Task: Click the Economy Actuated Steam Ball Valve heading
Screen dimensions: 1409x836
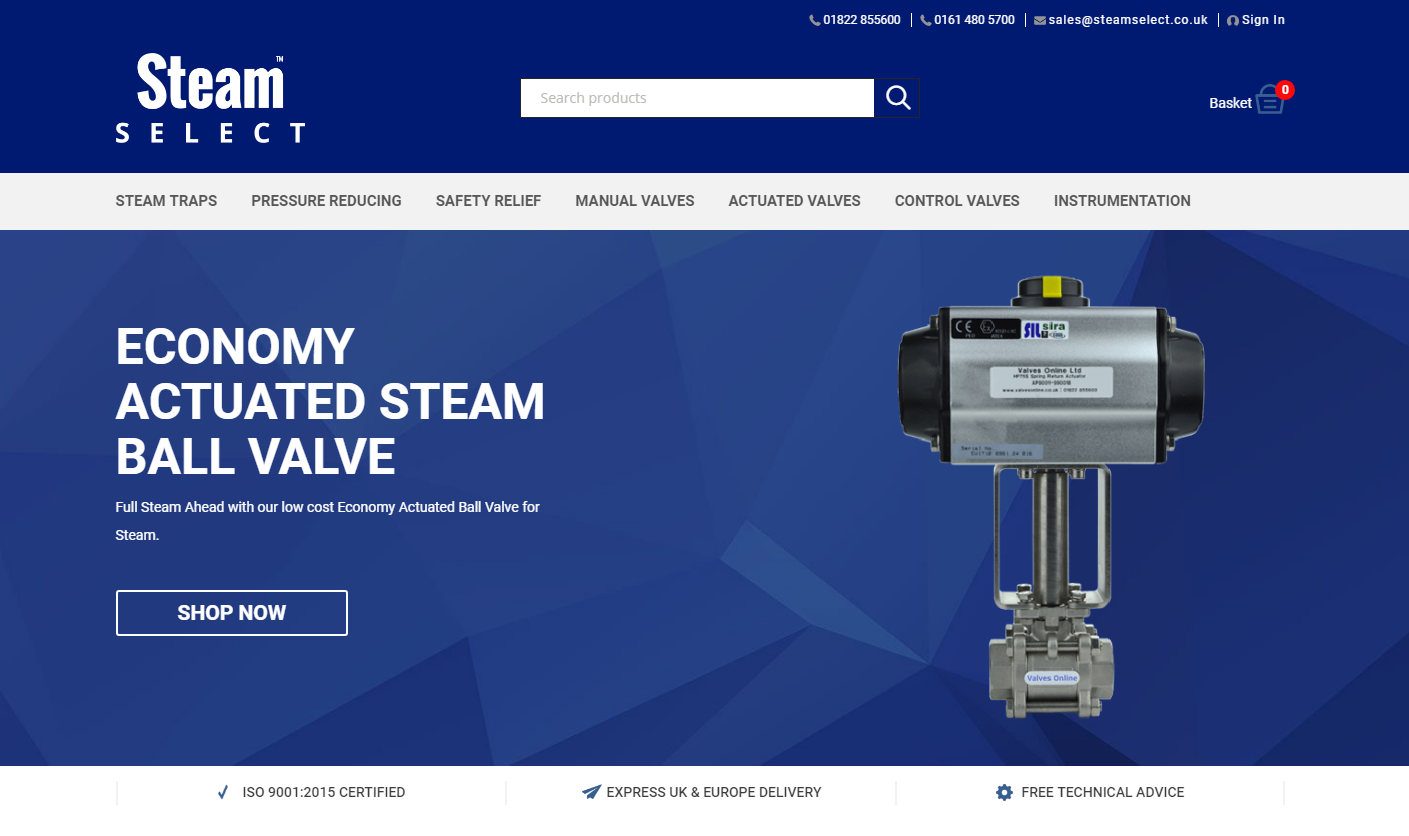Action: pyautogui.click(x=330, y=402)
